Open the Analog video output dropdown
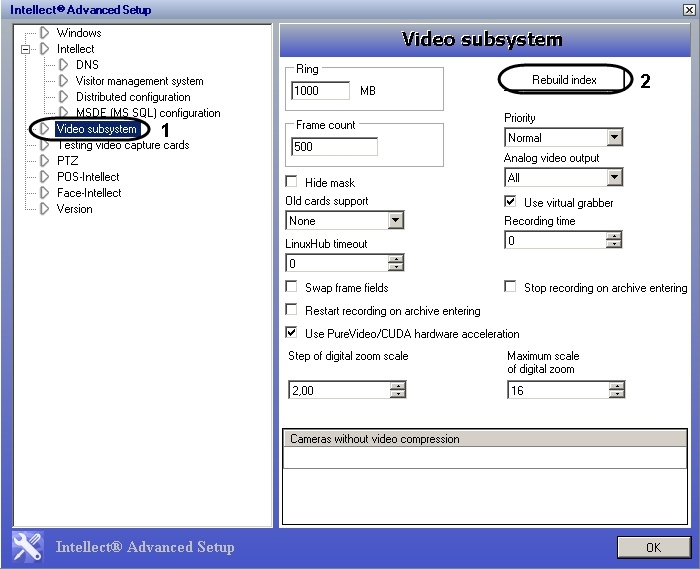This screenshot has width=700, height=569. (x=614, y=178)
